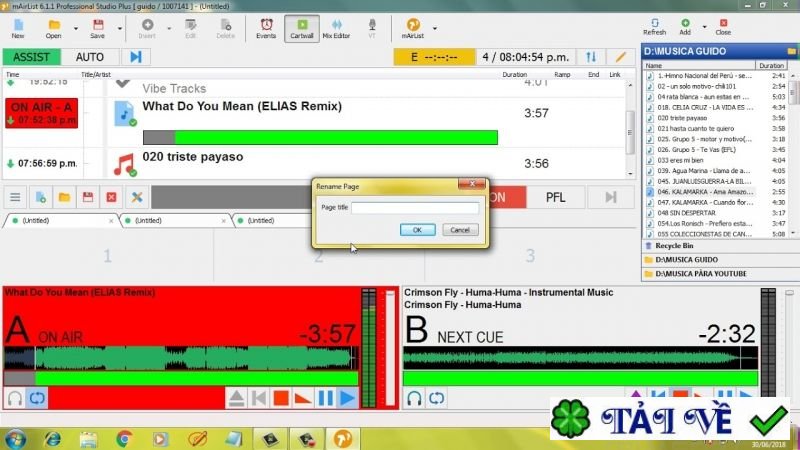
Task: Open Internet Explorer from the taskbar
Action: coord(53,439)
